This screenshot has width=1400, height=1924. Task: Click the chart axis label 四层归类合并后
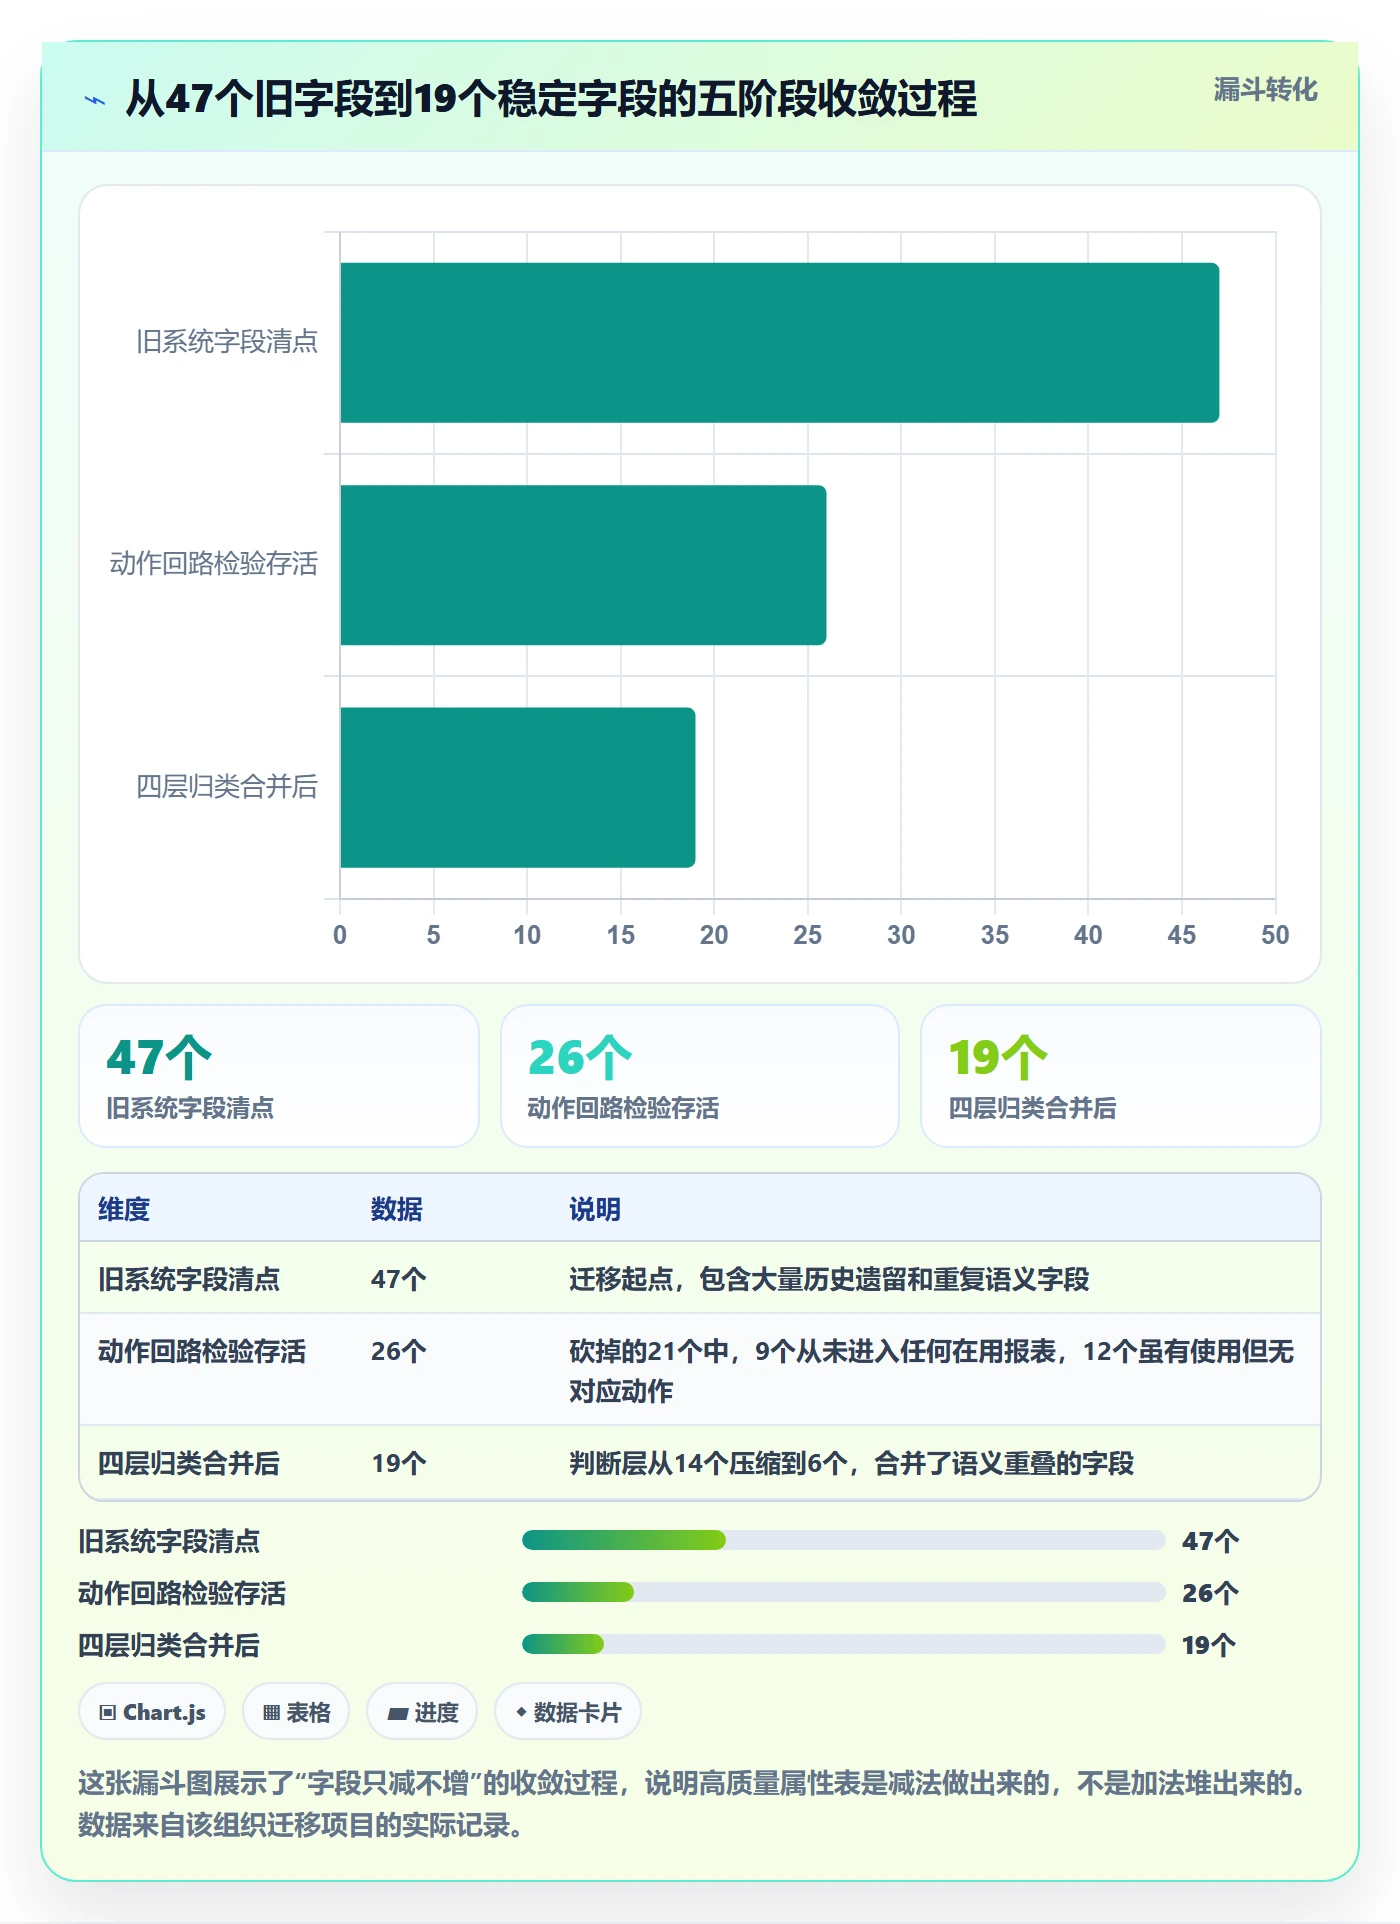[227, 787]
